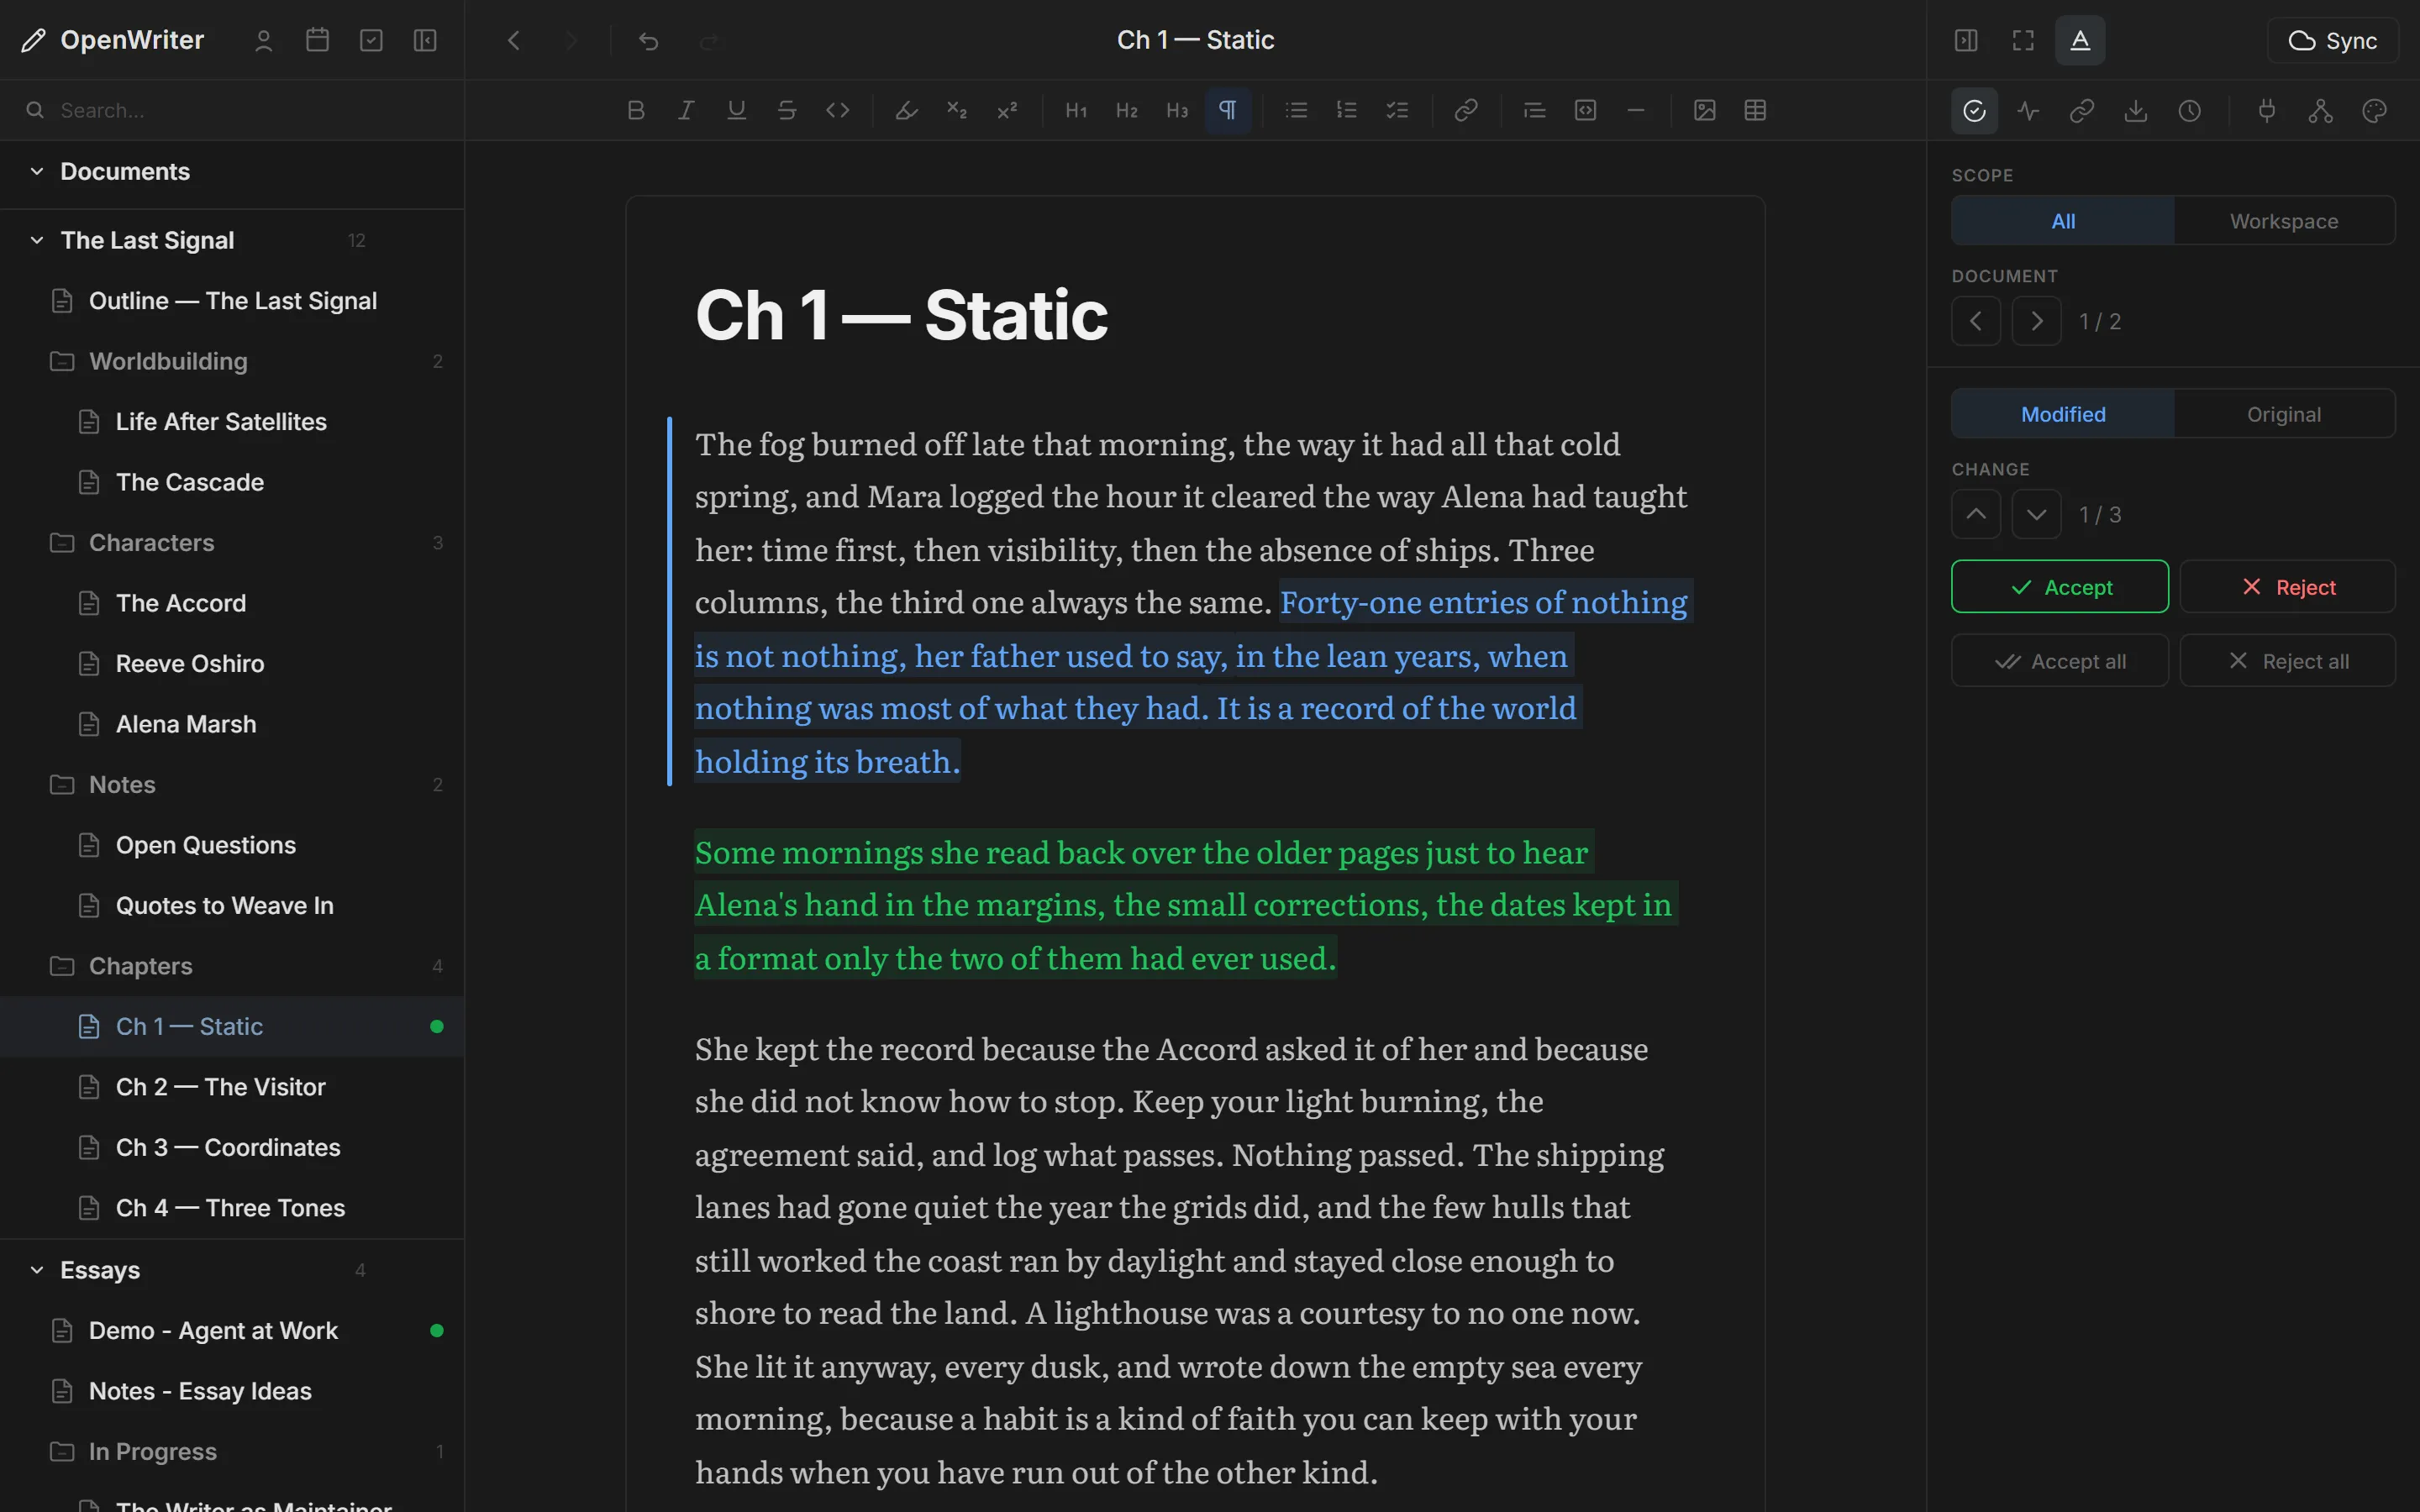
Task: Expand the Worldbuilding folder
Action: tap(232, 361)
